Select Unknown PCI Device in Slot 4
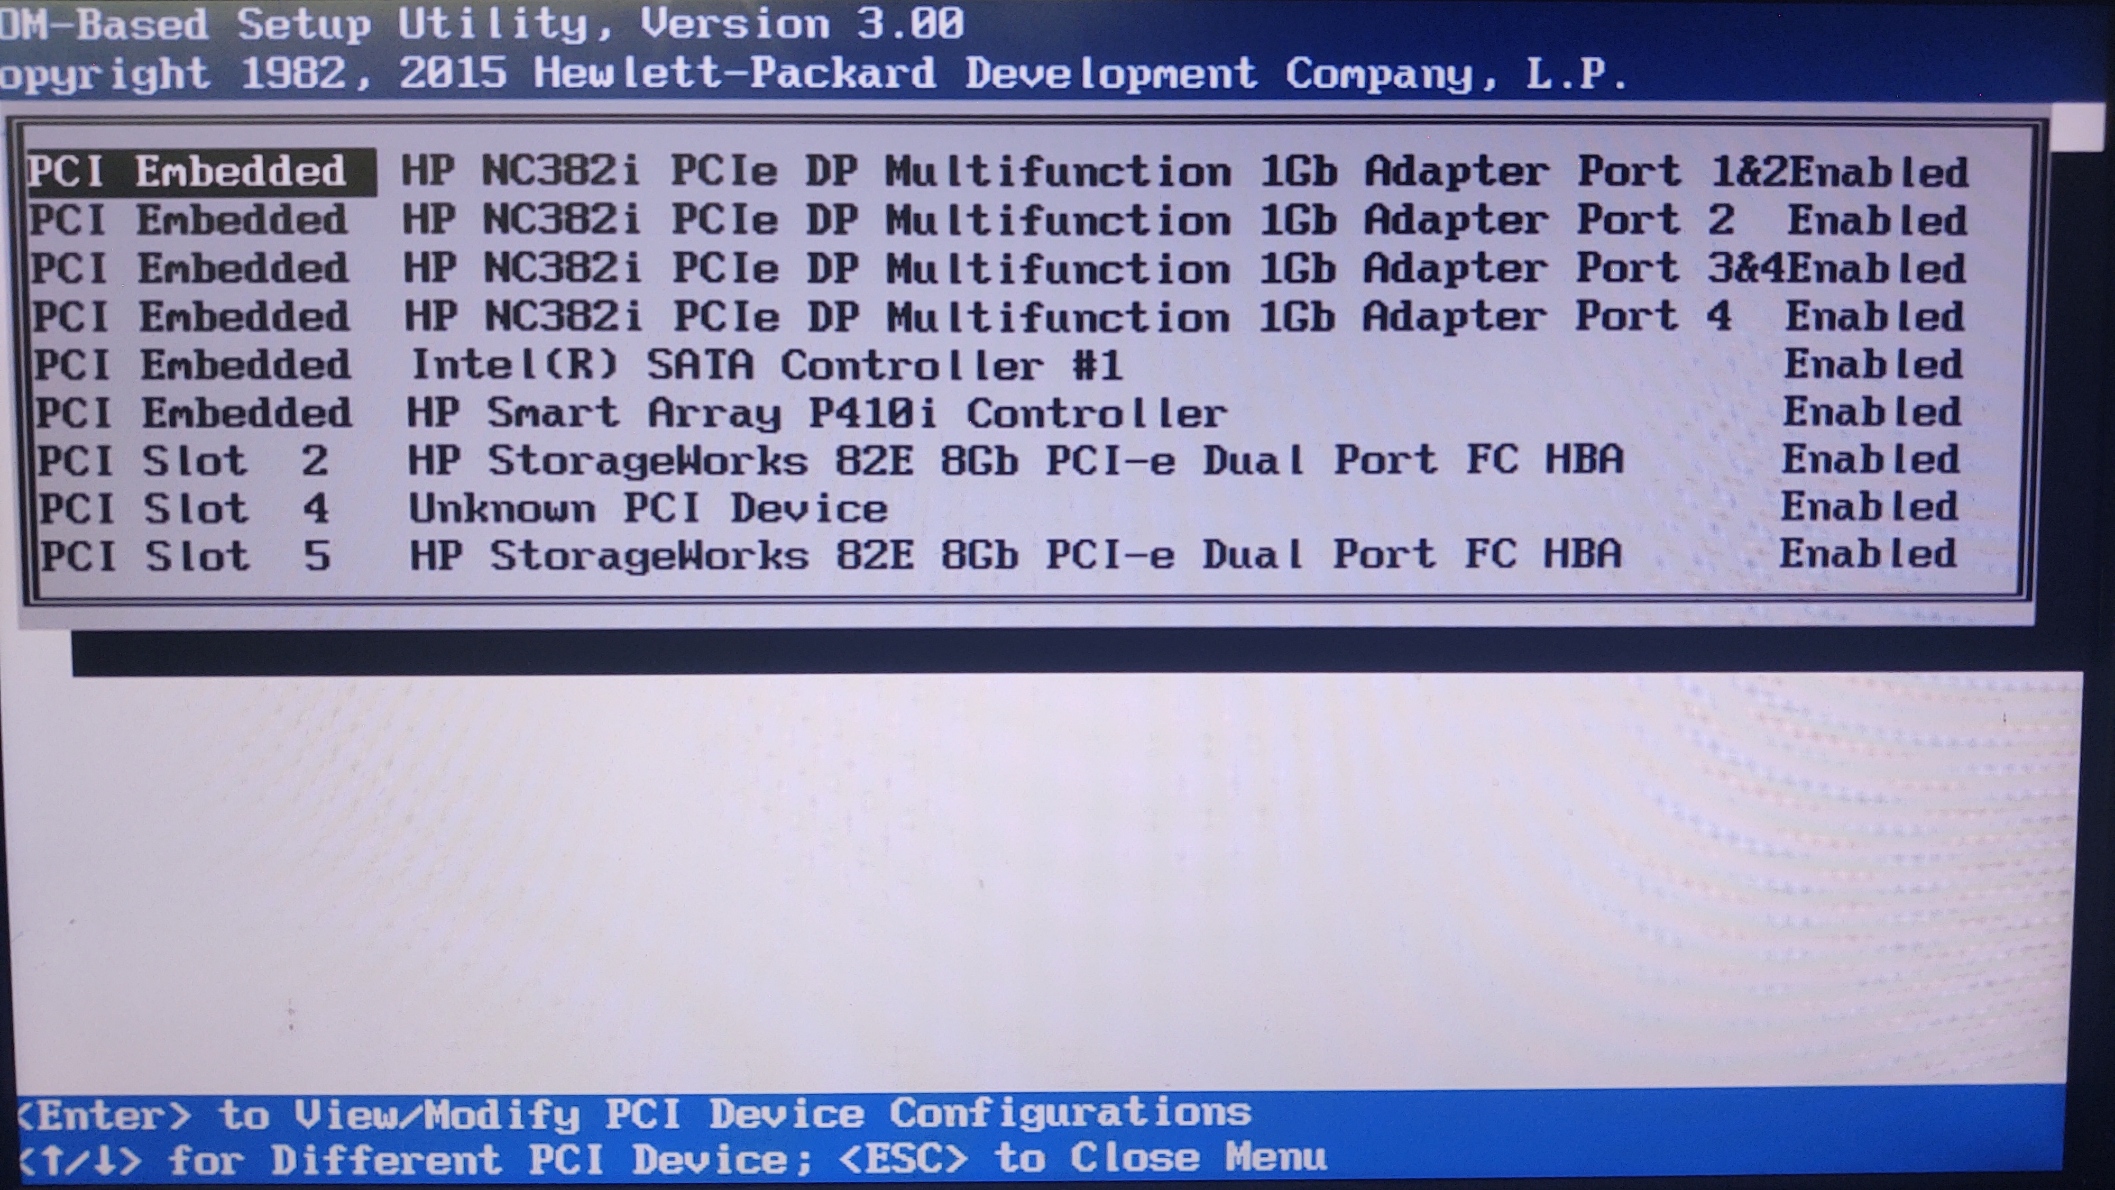Screen dimensions: 2115x1190 648,508
